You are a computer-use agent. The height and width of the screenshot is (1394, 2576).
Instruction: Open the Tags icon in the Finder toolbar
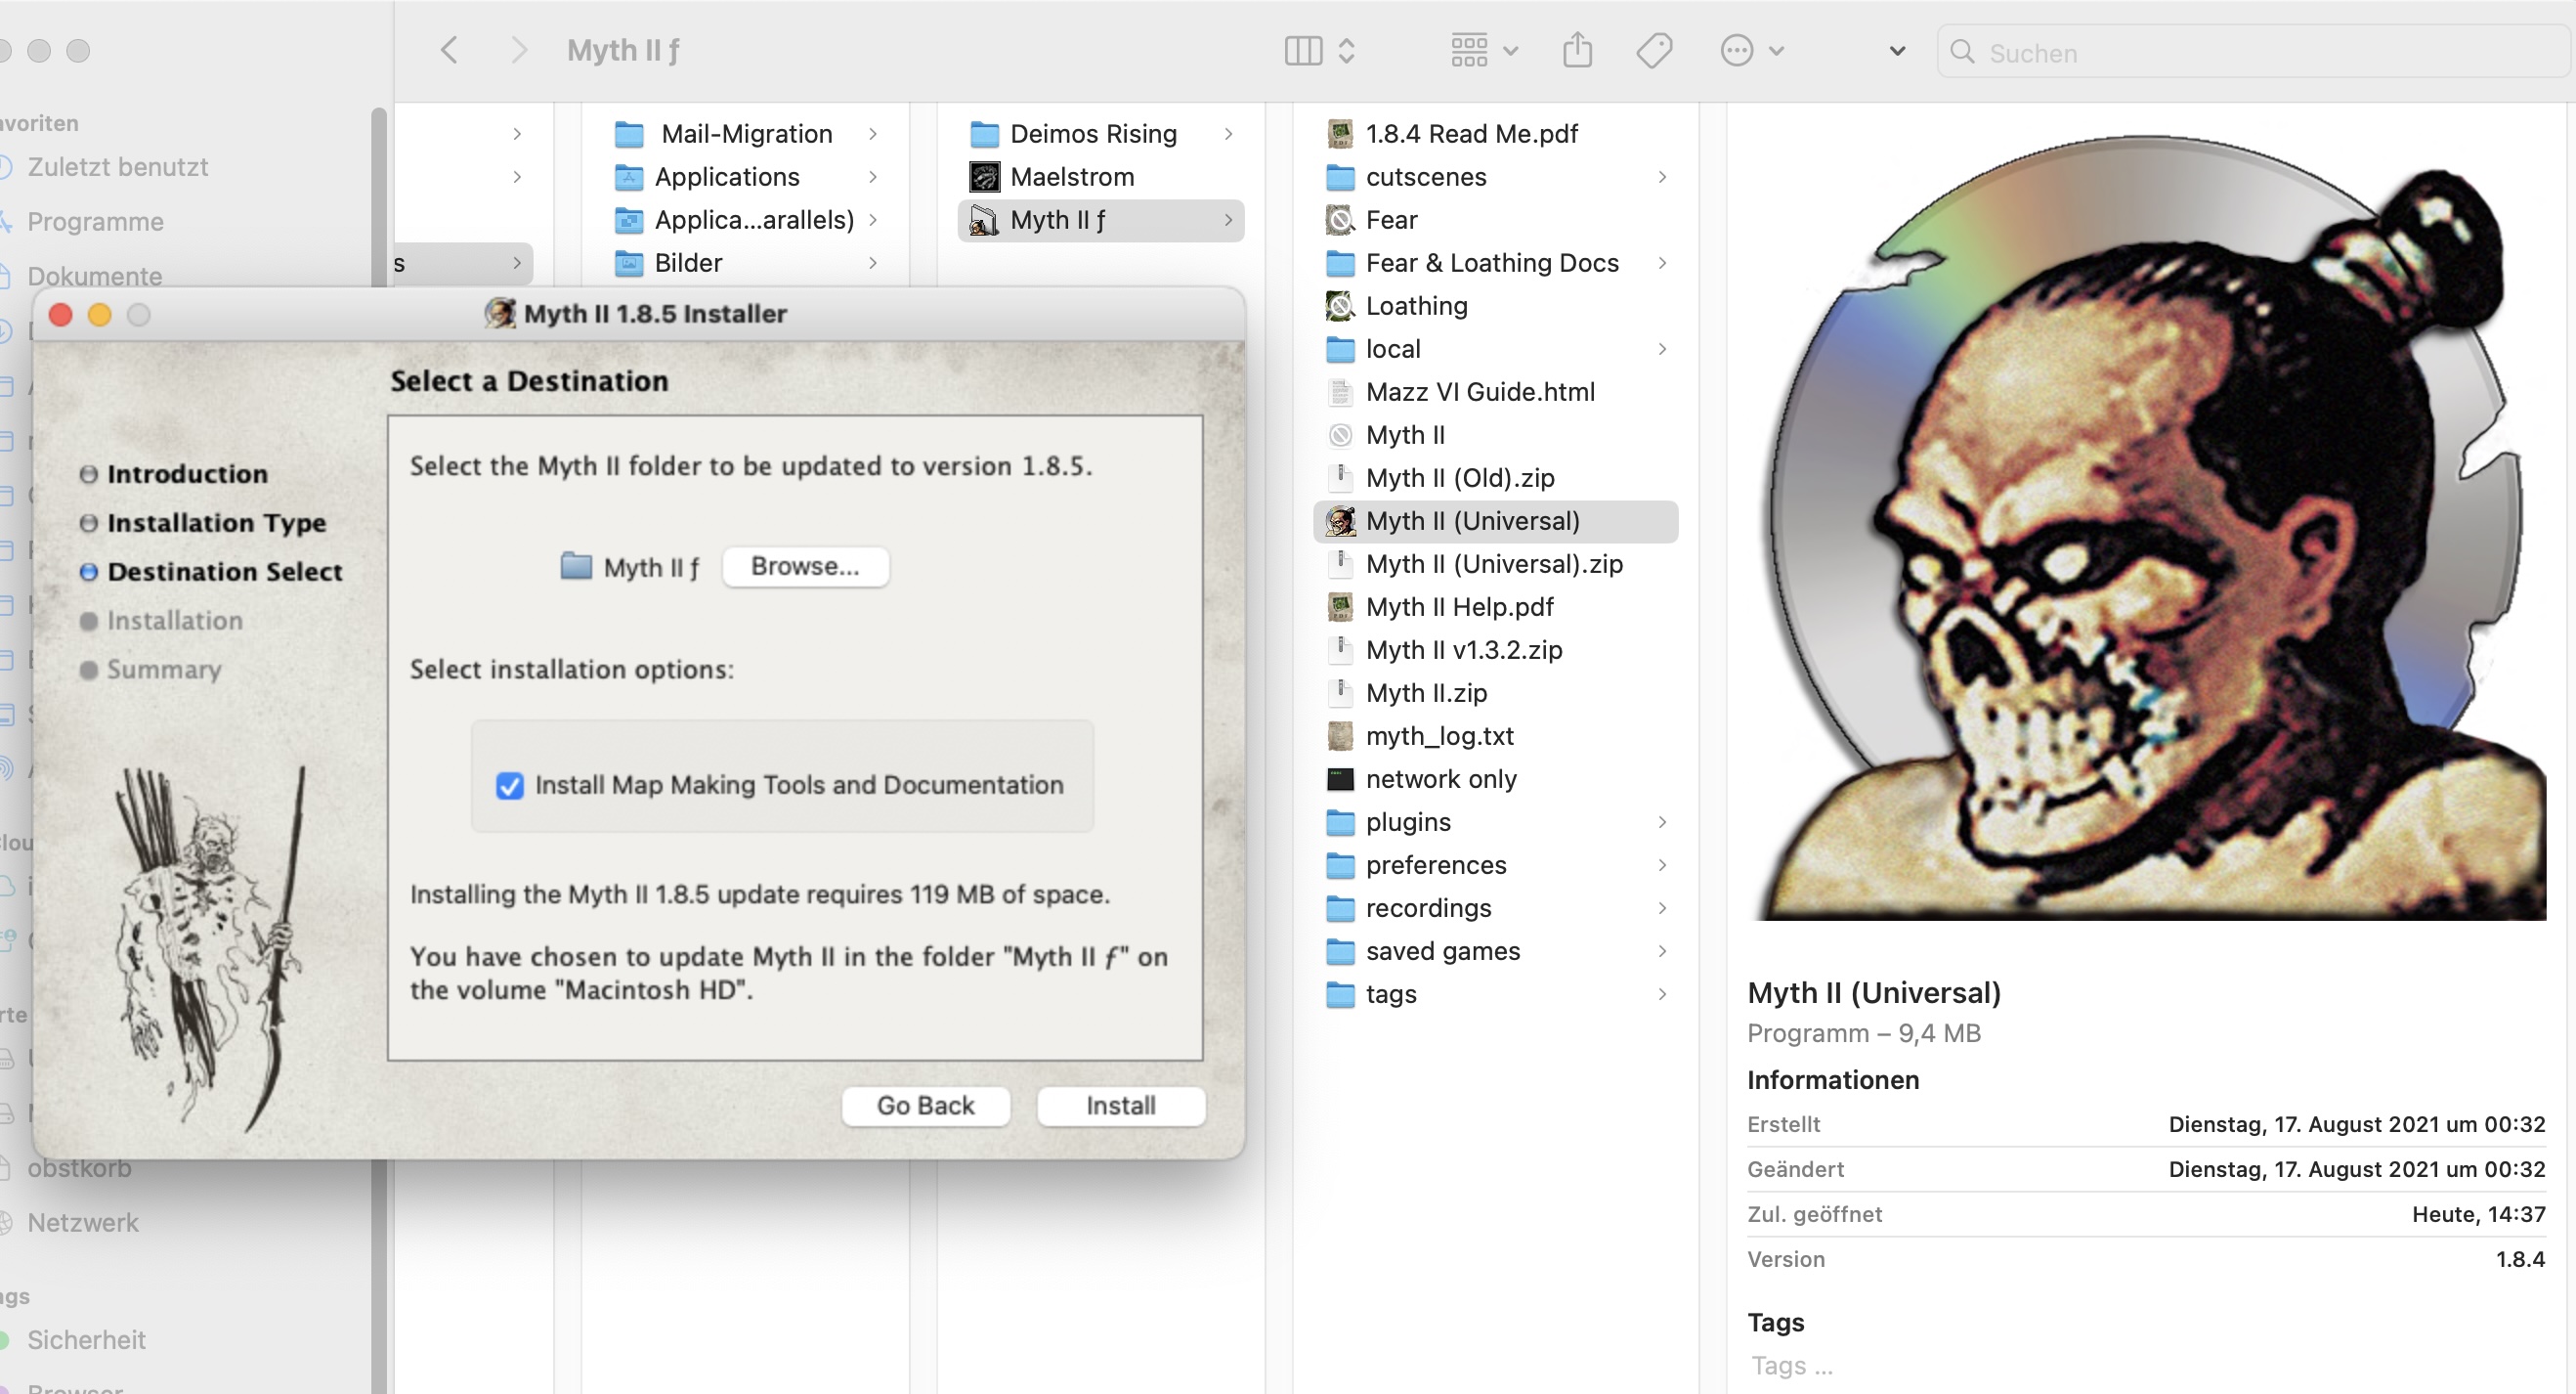1654,50
